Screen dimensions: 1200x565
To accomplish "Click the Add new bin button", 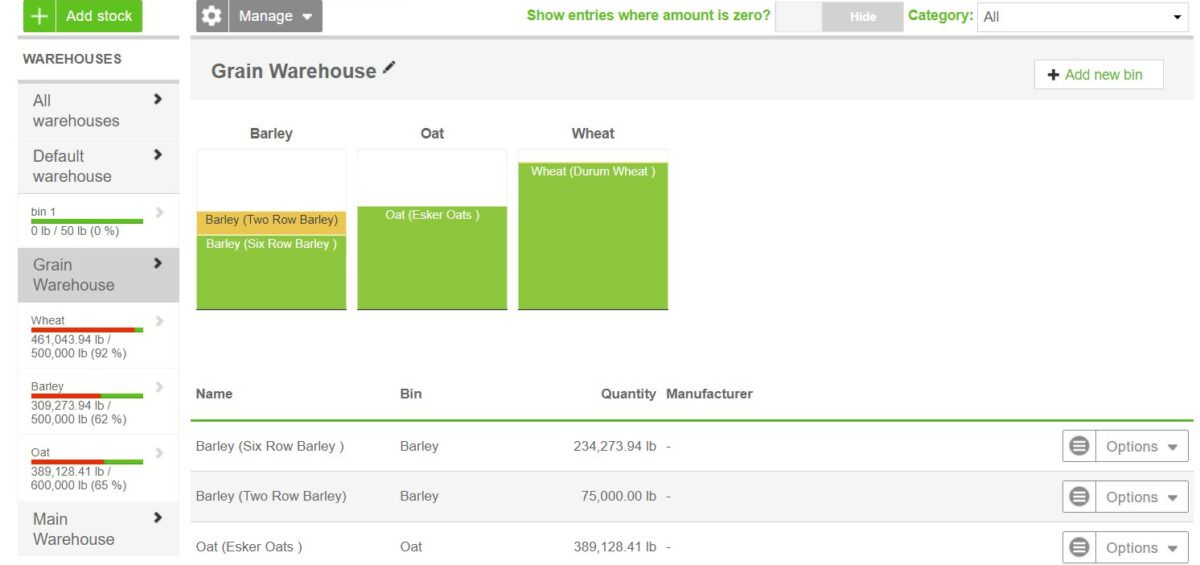I will pos(1098,75).
